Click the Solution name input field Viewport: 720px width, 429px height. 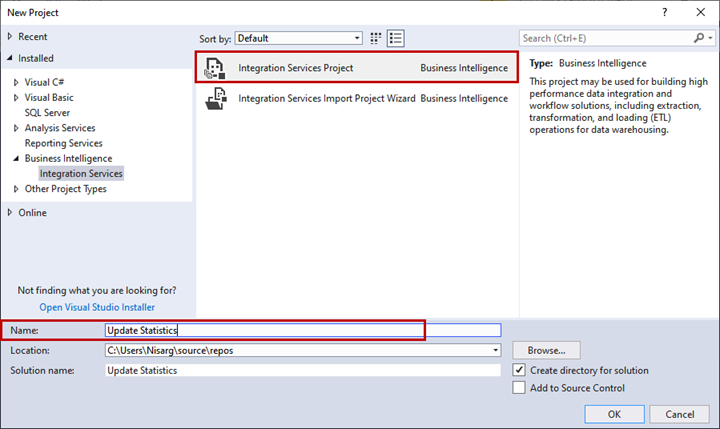pos(303,370)
